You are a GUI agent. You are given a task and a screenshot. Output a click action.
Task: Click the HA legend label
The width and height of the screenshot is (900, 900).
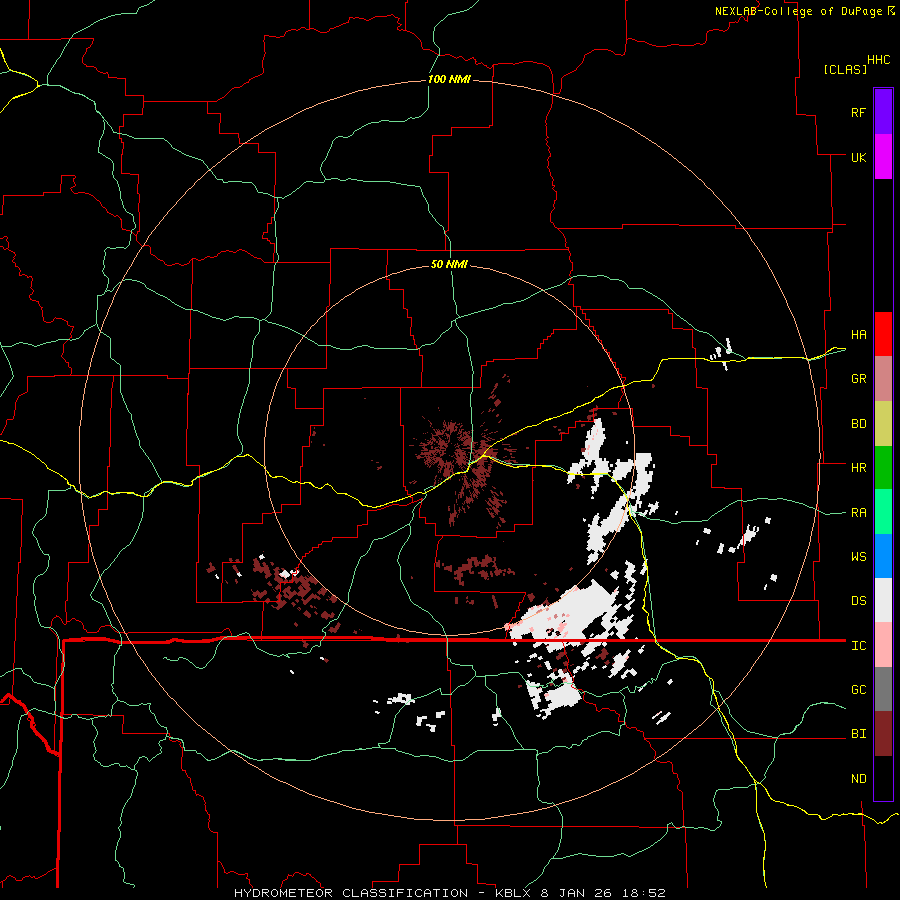pyautogui.click(x=858, y=335)
